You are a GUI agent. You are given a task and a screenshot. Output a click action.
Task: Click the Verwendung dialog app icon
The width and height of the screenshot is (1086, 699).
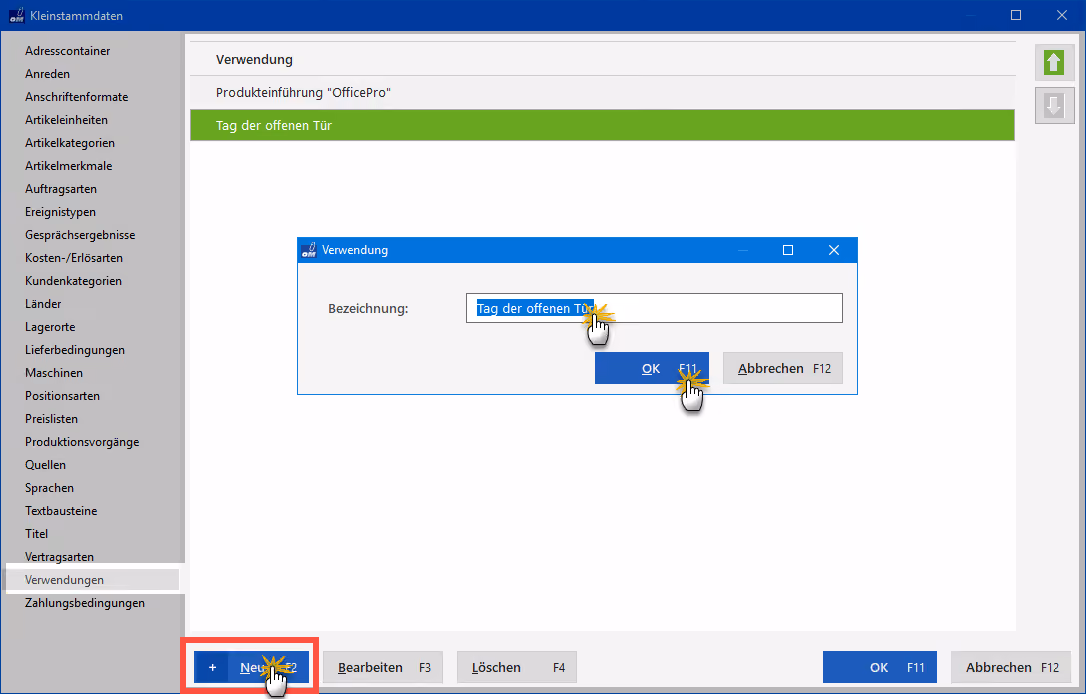309,250
